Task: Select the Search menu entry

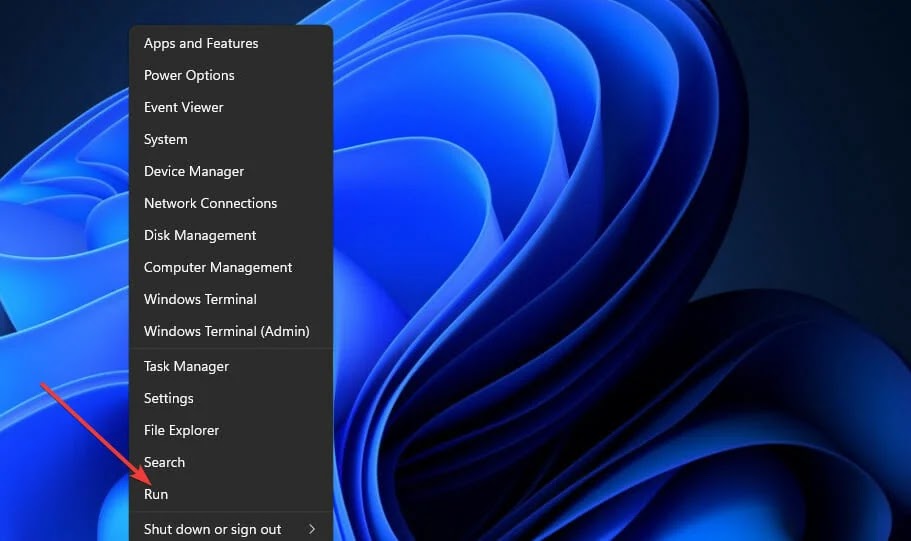Action: [x=231, y=463]
